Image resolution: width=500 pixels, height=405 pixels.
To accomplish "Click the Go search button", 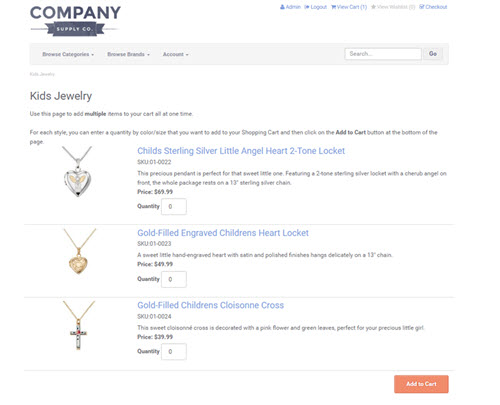I will 433,54.
